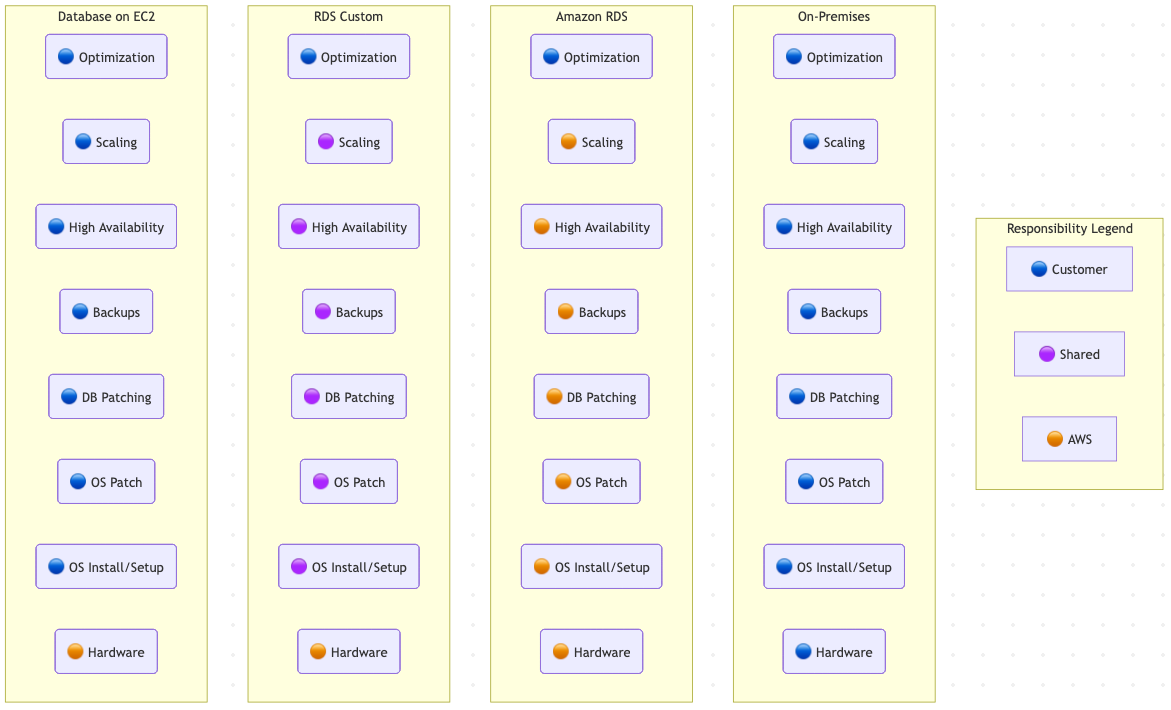Click purple DB Patching icon in RDS Custom
The image size is (1171, 710).
coord(312,397)
